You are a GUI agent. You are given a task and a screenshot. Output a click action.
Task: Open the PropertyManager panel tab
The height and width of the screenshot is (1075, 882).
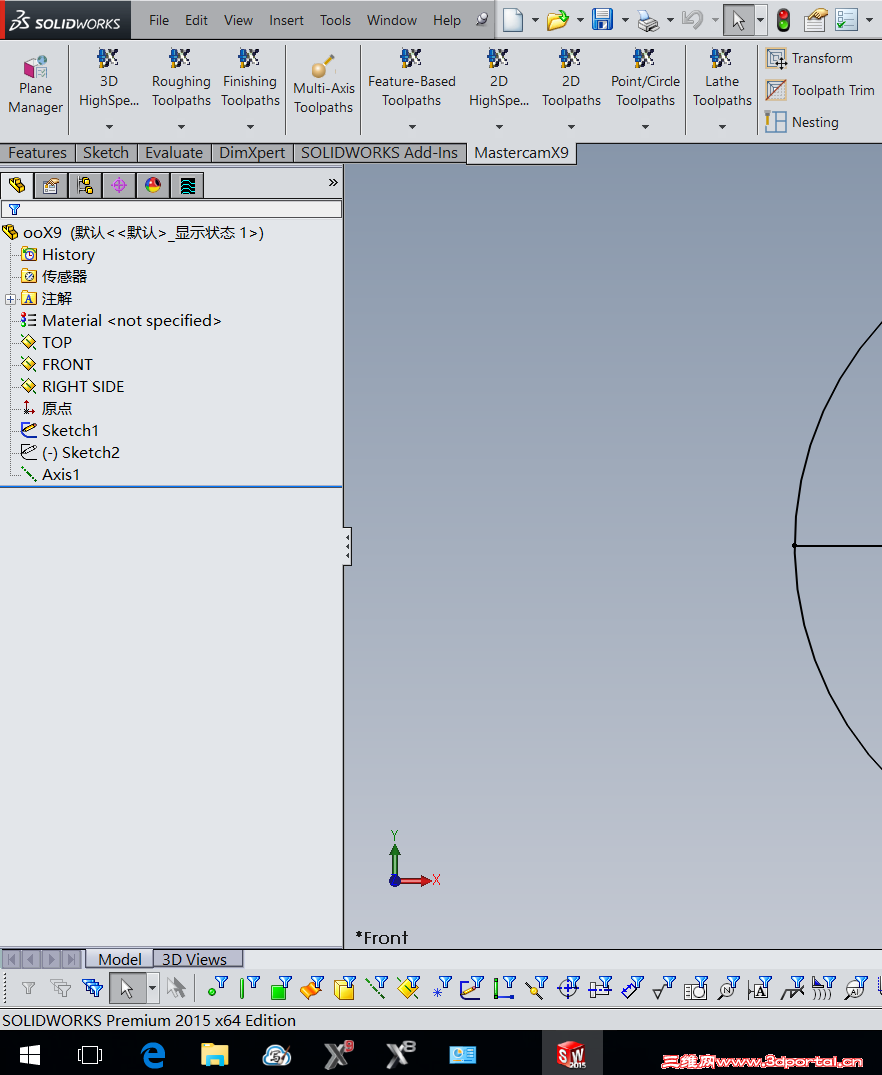51,185
